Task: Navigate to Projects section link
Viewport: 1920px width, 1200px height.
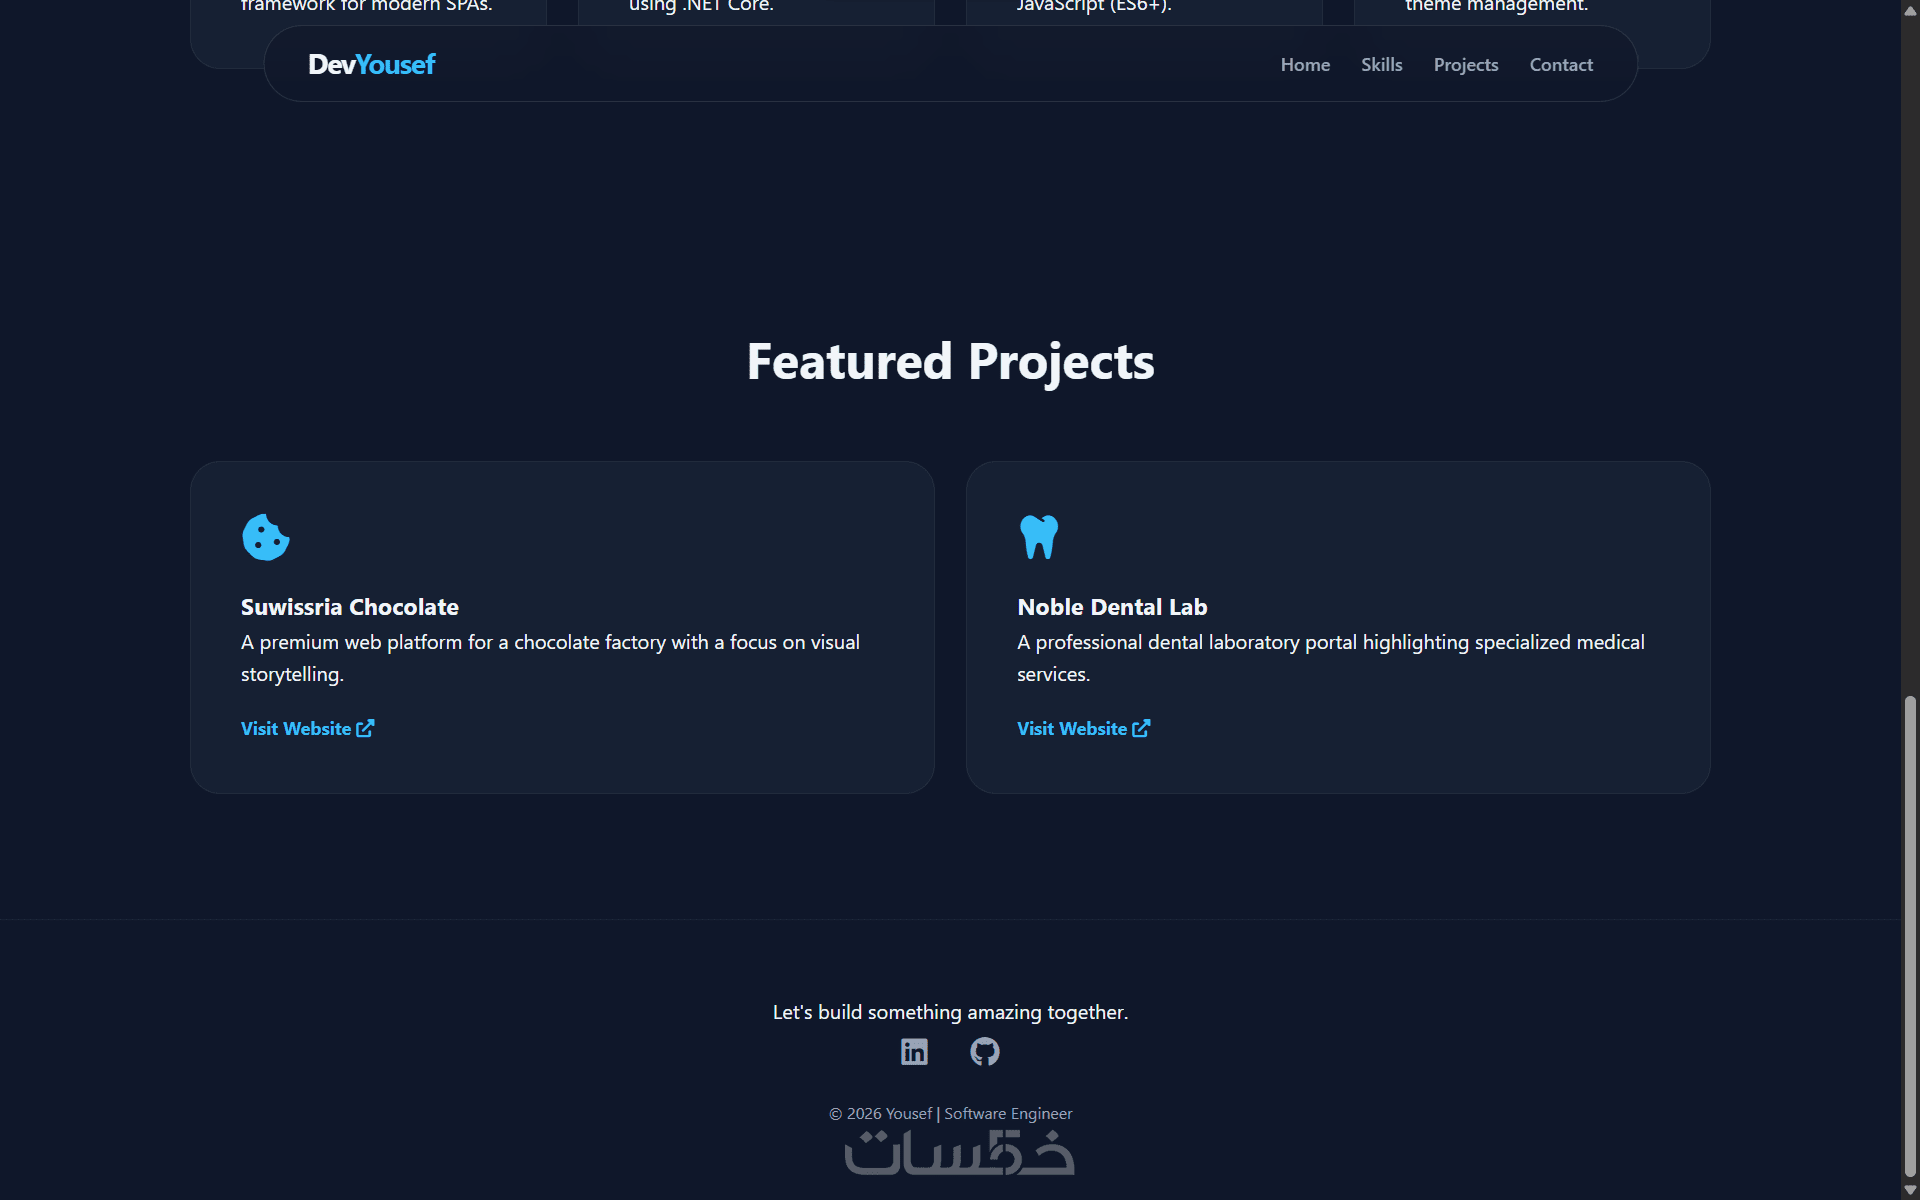Action: [x=1465, y=65]
